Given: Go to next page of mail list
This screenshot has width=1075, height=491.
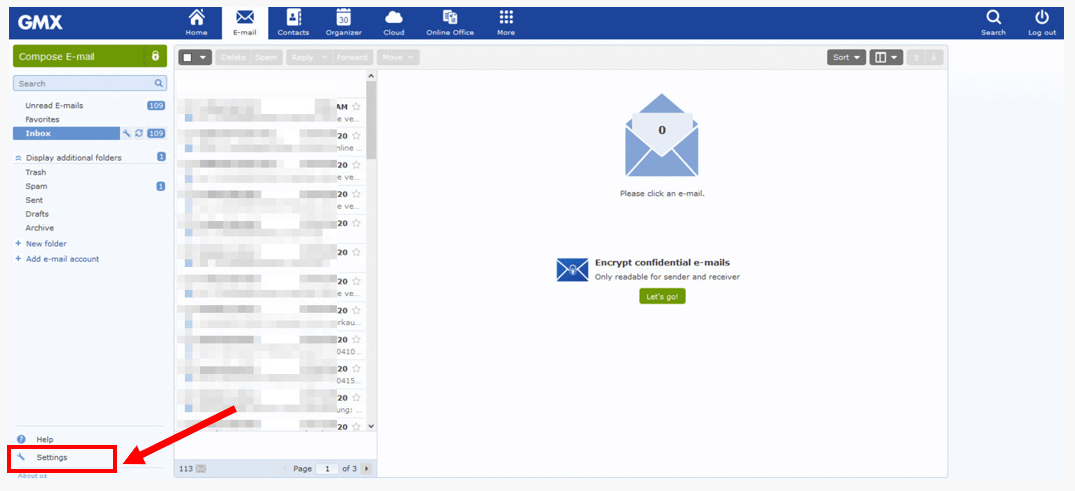Looking at the screenshot, I should (x=367, y=469).
